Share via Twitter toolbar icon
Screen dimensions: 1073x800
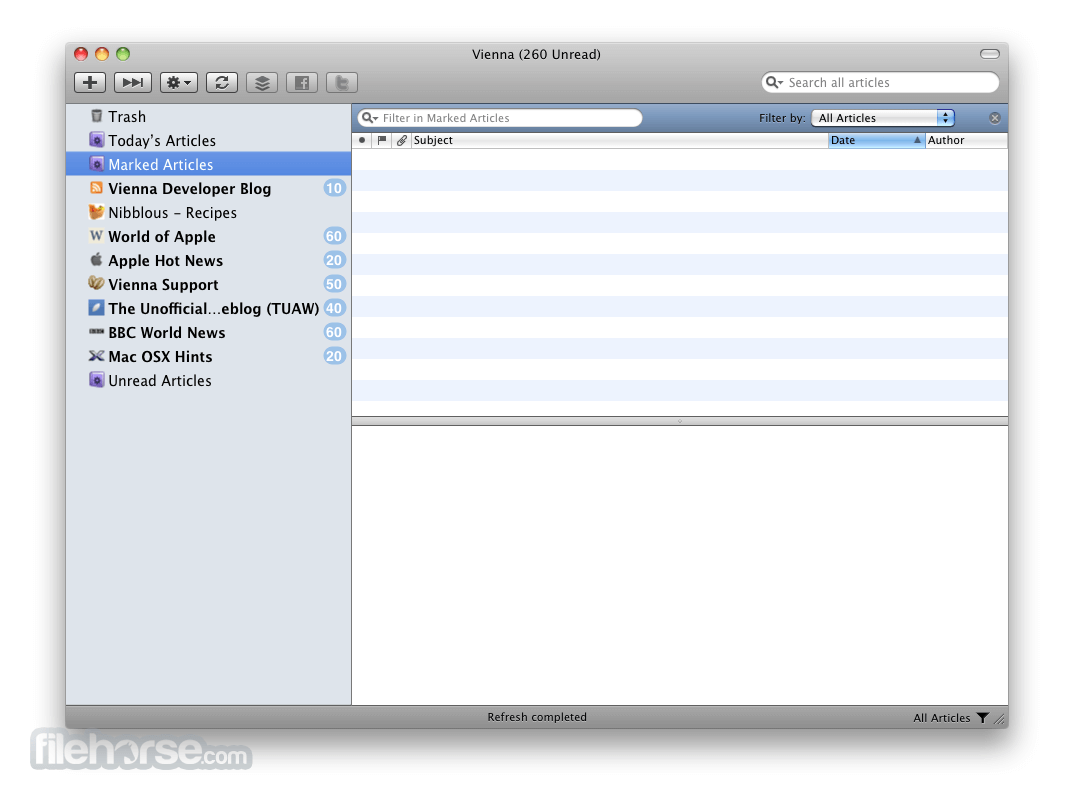[342, 83]
